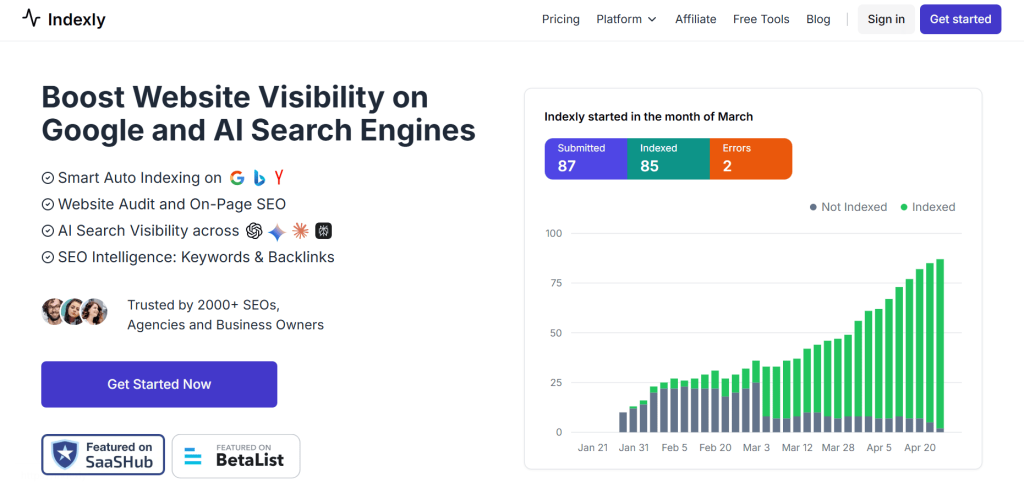
Task: Click the check mark beside Smart Auto Indexing
Action: [x=47, y=178]
